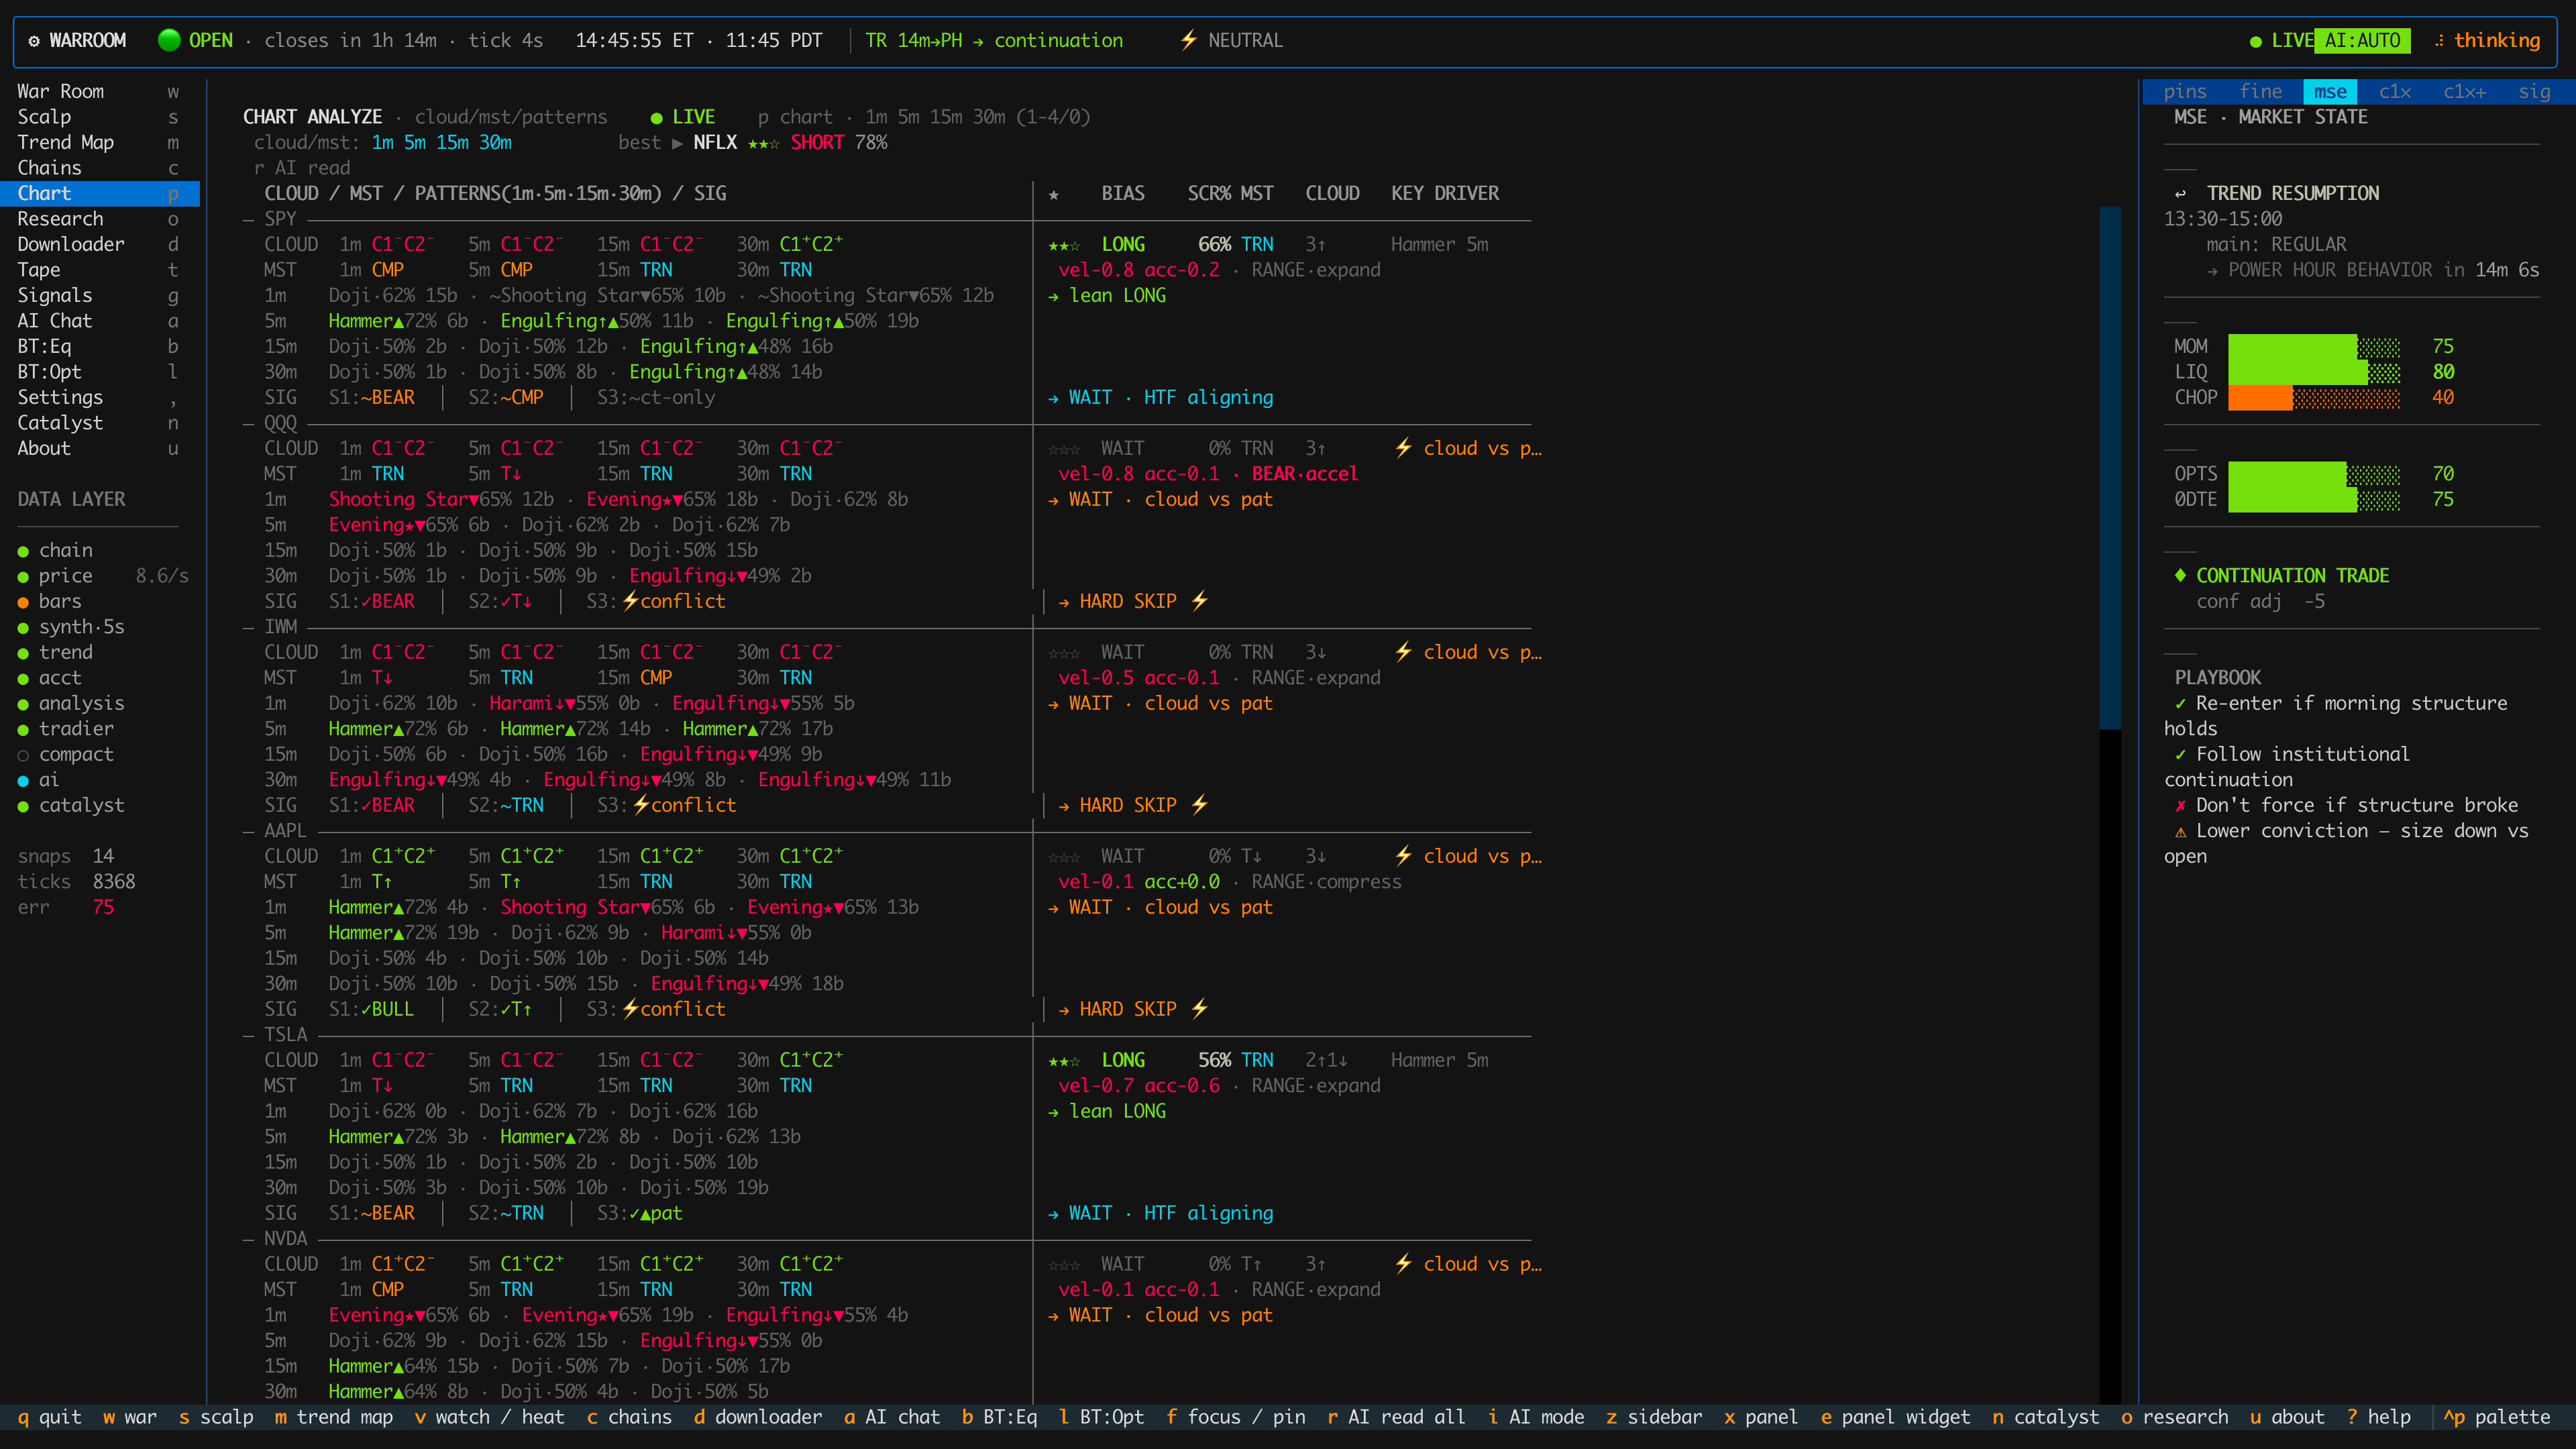Toggle the compact data layer option

23,756
